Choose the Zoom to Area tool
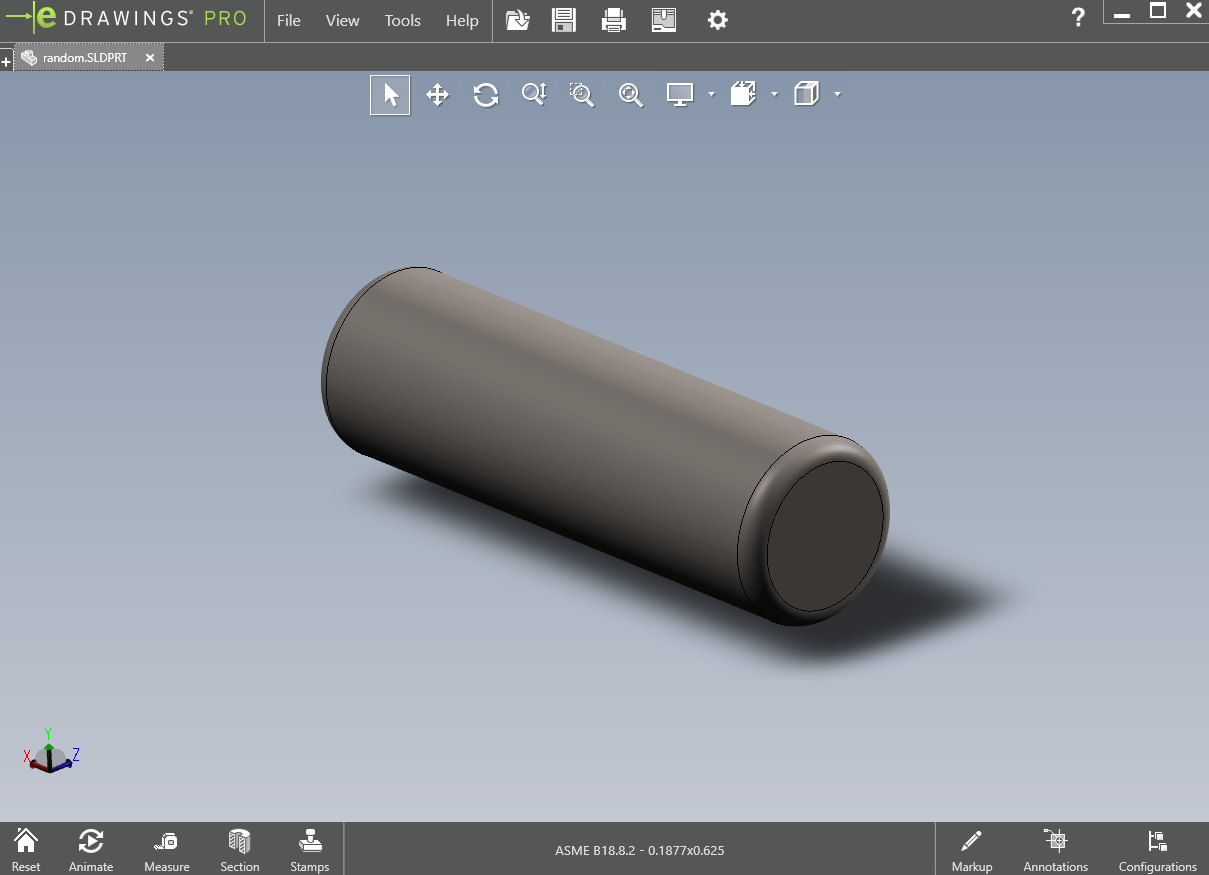The width and height of the screenshot is (1209, 875). pos(582,95)
